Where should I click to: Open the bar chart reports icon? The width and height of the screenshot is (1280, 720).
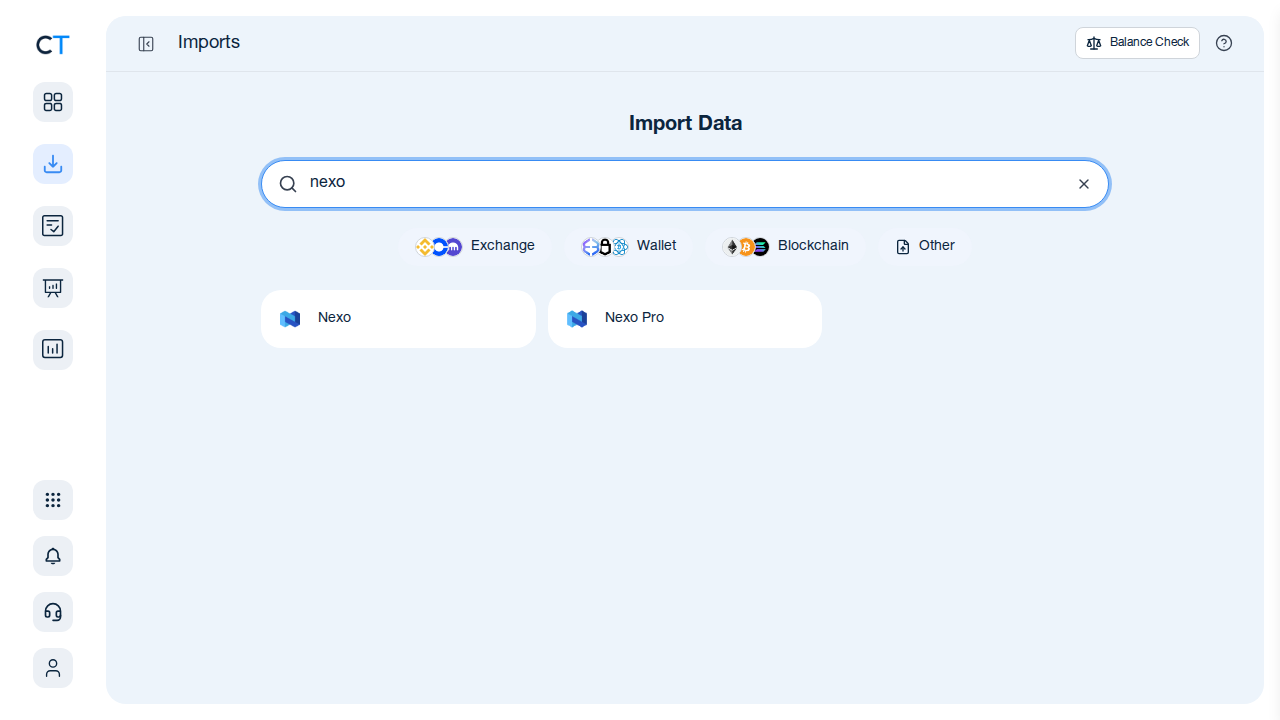[53, 350]
